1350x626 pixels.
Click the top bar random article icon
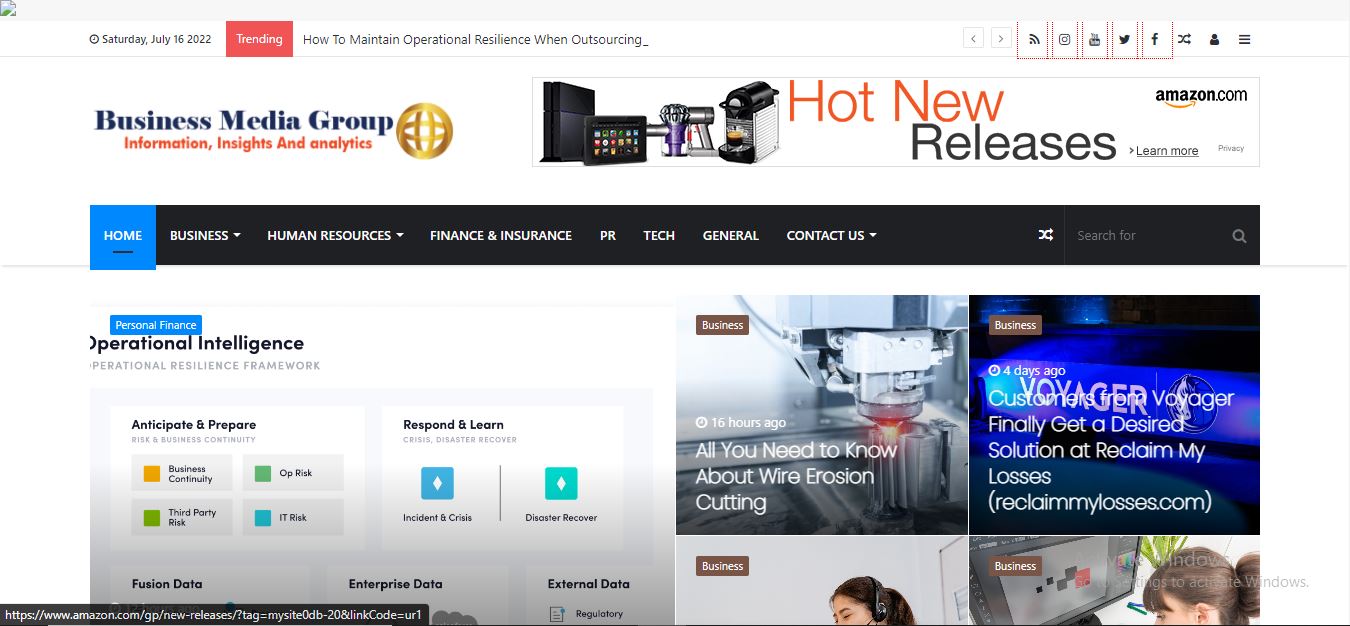1184,40
